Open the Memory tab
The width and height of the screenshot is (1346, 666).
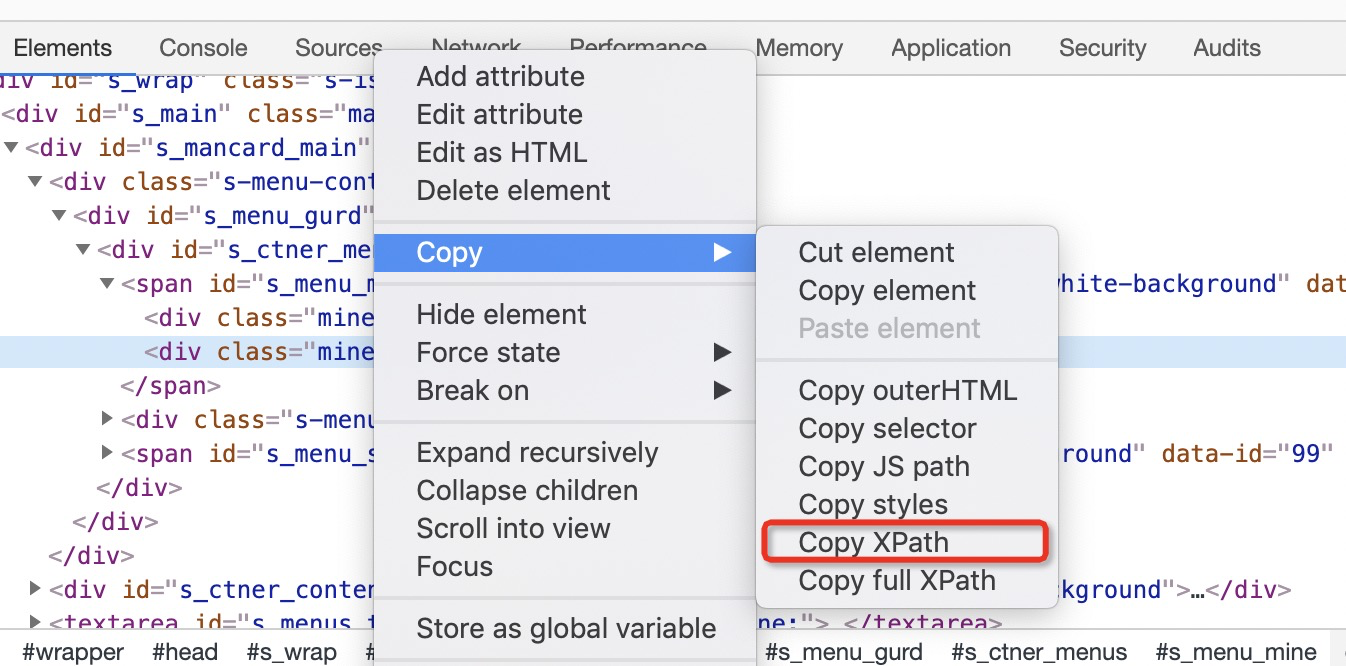click(x=799, y=48)
